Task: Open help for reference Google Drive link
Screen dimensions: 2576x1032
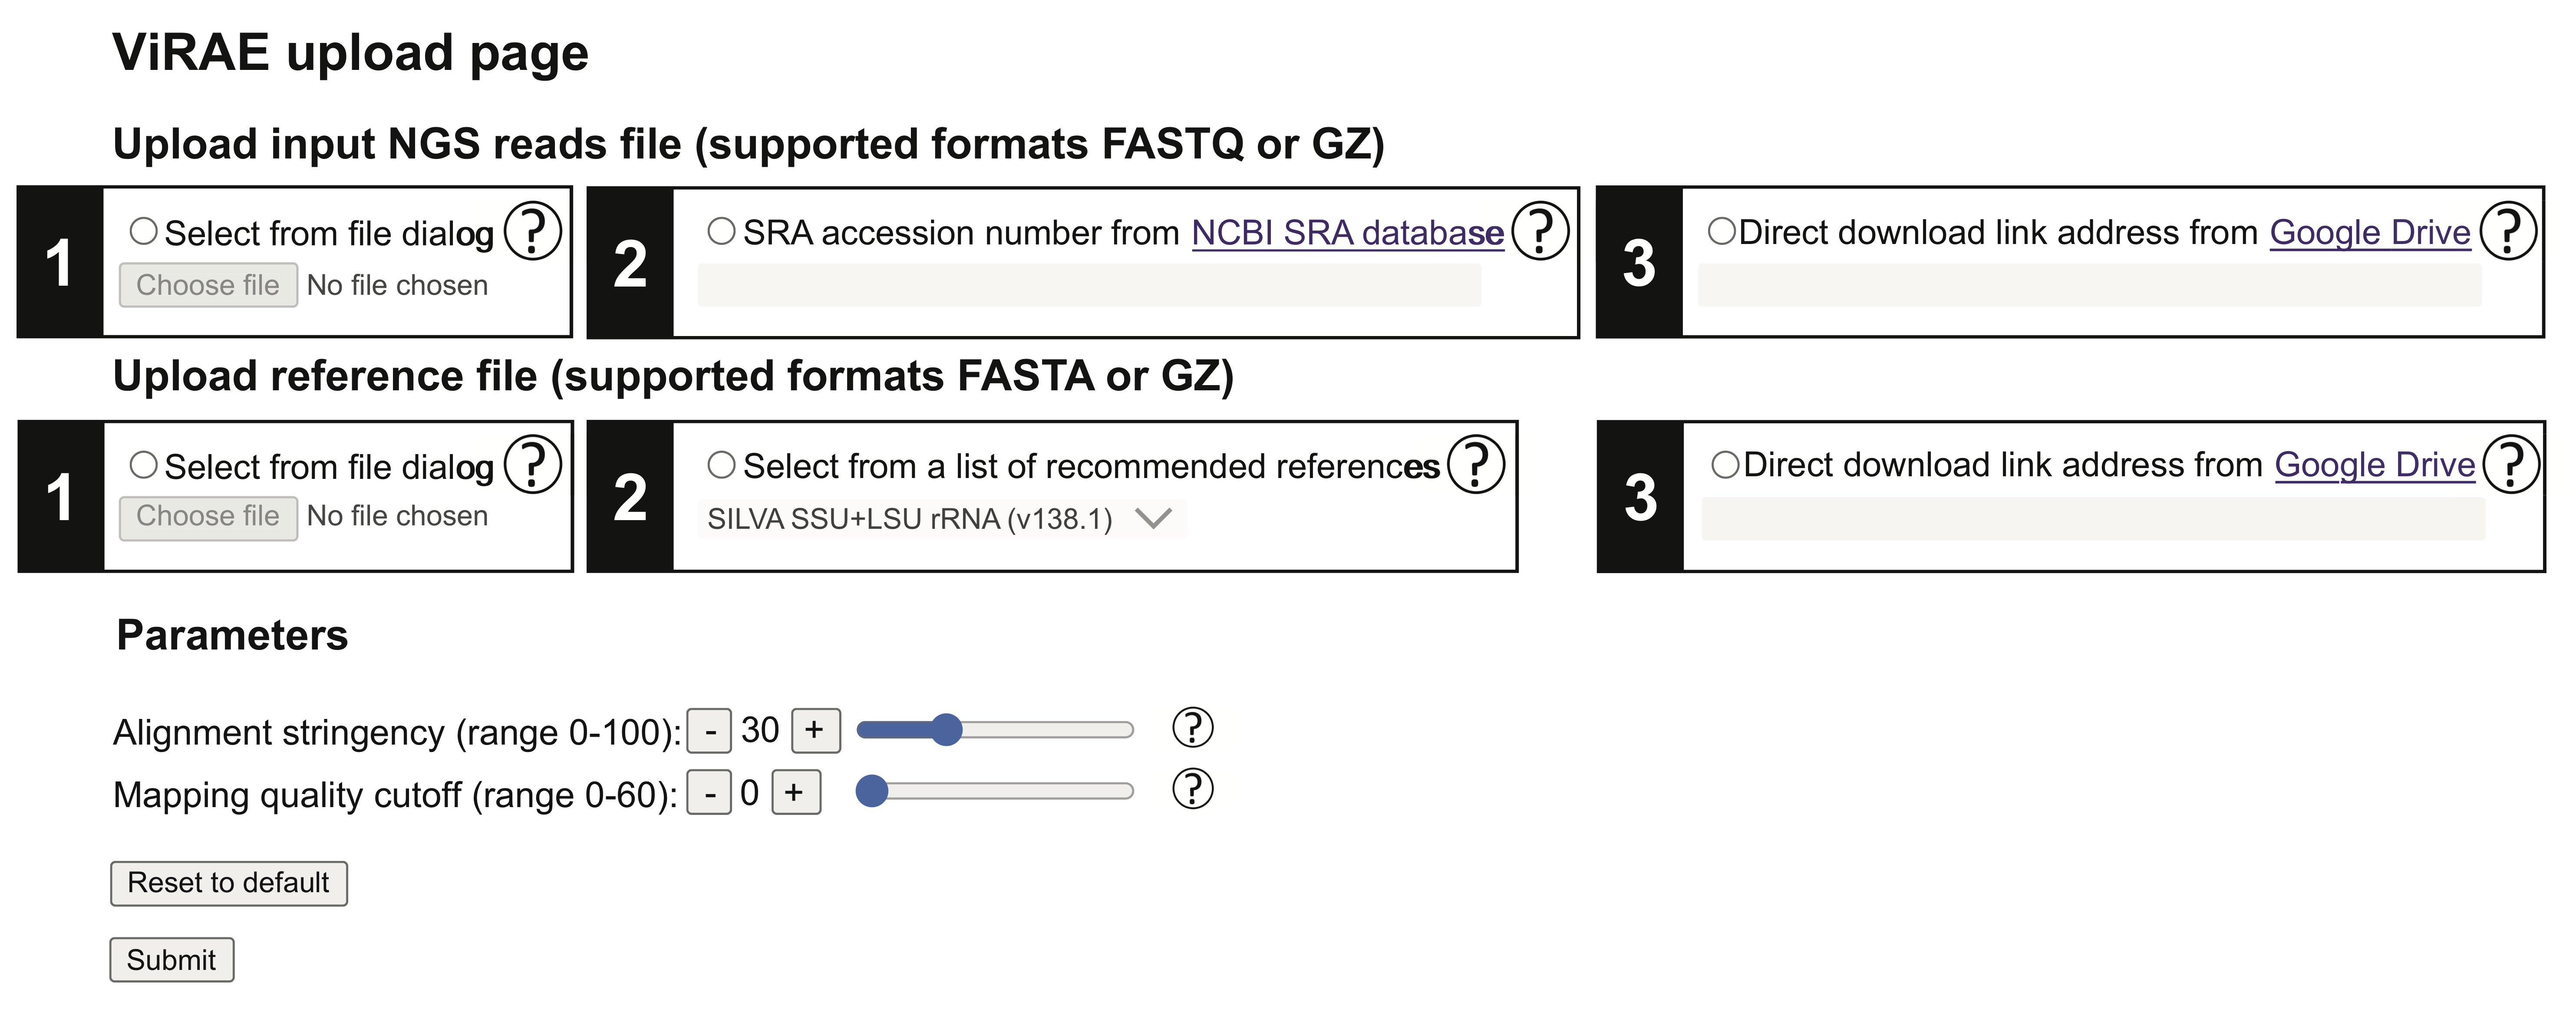Action: tap(2510, 465)
